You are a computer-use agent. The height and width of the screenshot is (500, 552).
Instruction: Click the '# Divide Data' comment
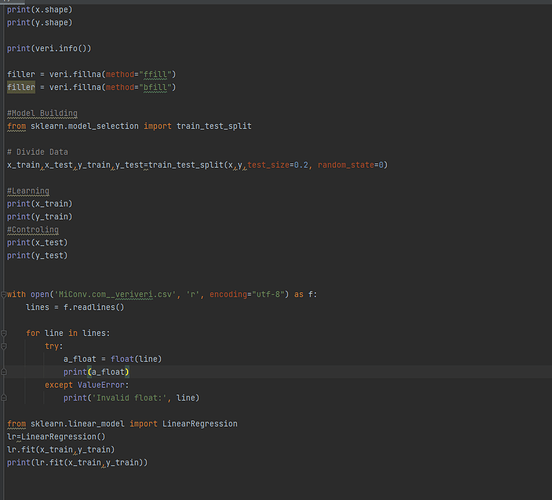tap(37, 152)
